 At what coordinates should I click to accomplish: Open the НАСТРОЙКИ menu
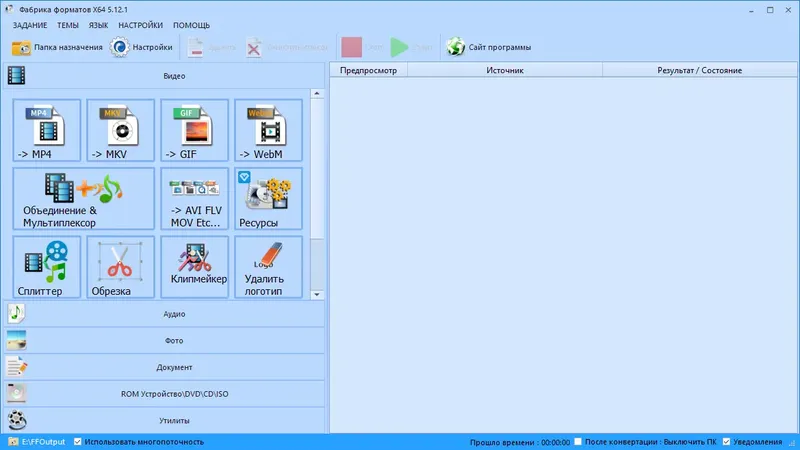pos(140,25)
